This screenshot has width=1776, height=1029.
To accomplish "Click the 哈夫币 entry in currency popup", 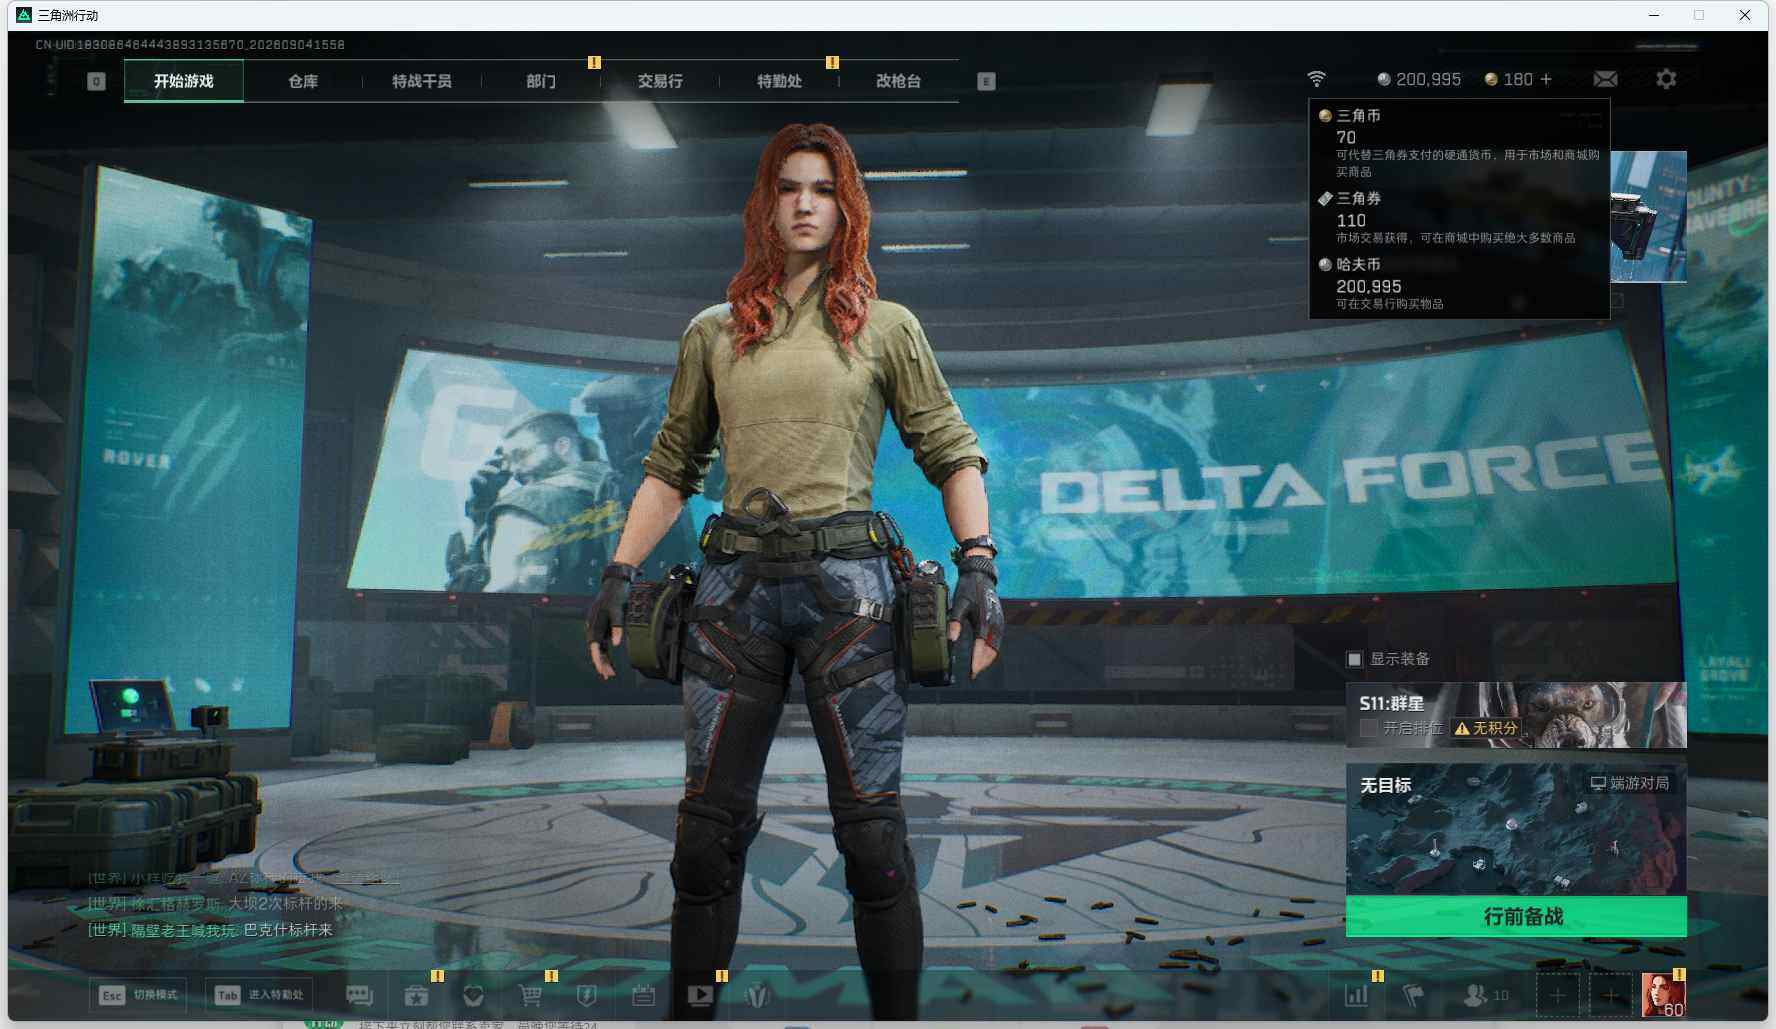I will click(x=1459, y=283).
